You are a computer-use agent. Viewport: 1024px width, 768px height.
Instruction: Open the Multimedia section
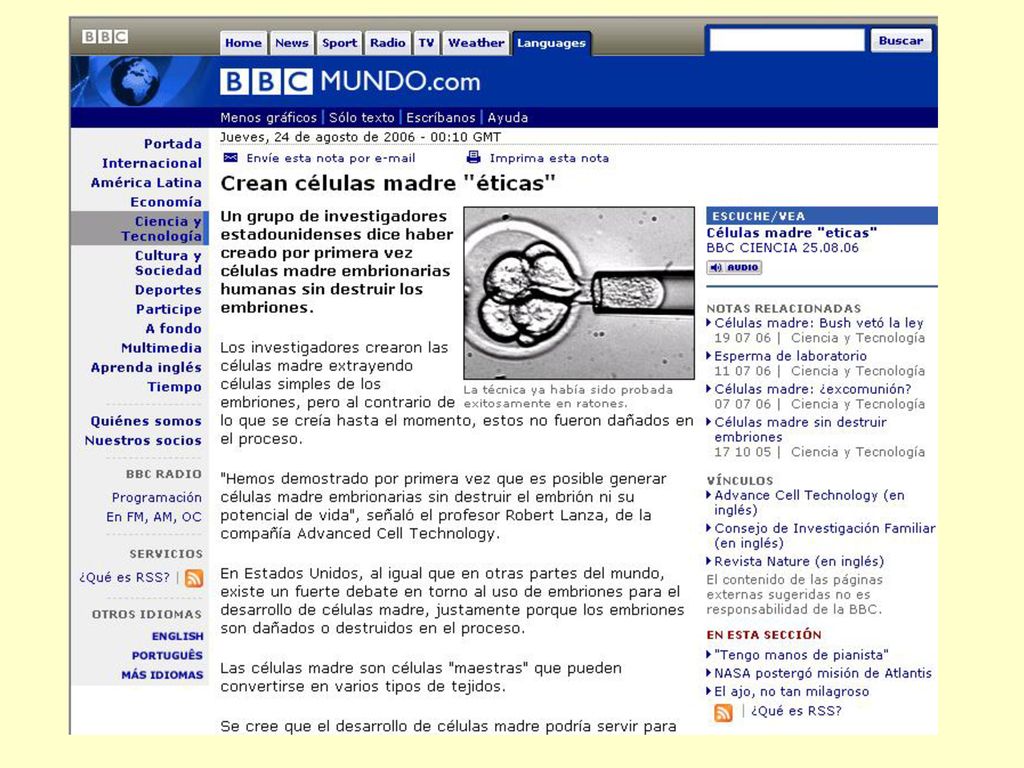click(x=161, y=348)
